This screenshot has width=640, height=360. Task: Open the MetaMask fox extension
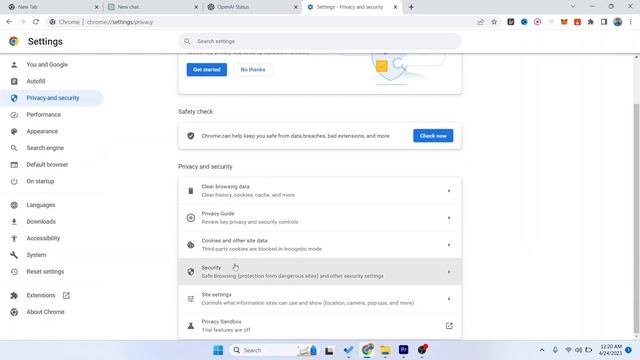tap(564, 22)
